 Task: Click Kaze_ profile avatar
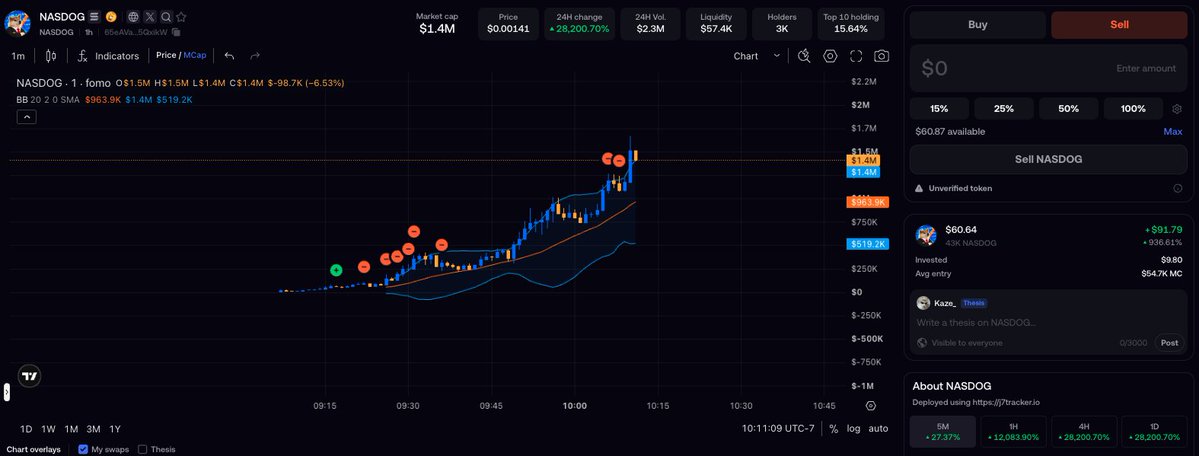click(923, 303)
